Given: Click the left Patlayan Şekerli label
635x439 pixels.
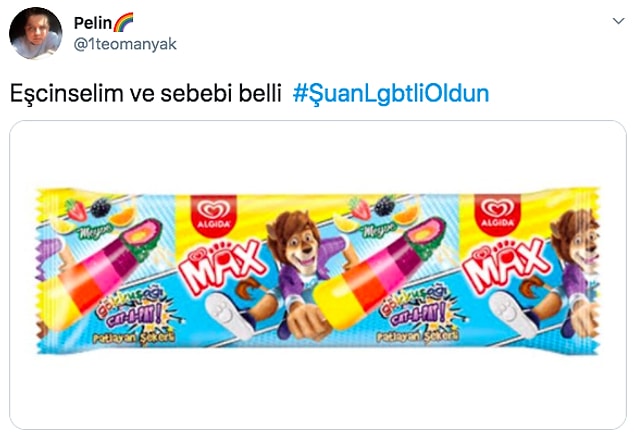Looking at the screenshot, I should tap(134, 338).
